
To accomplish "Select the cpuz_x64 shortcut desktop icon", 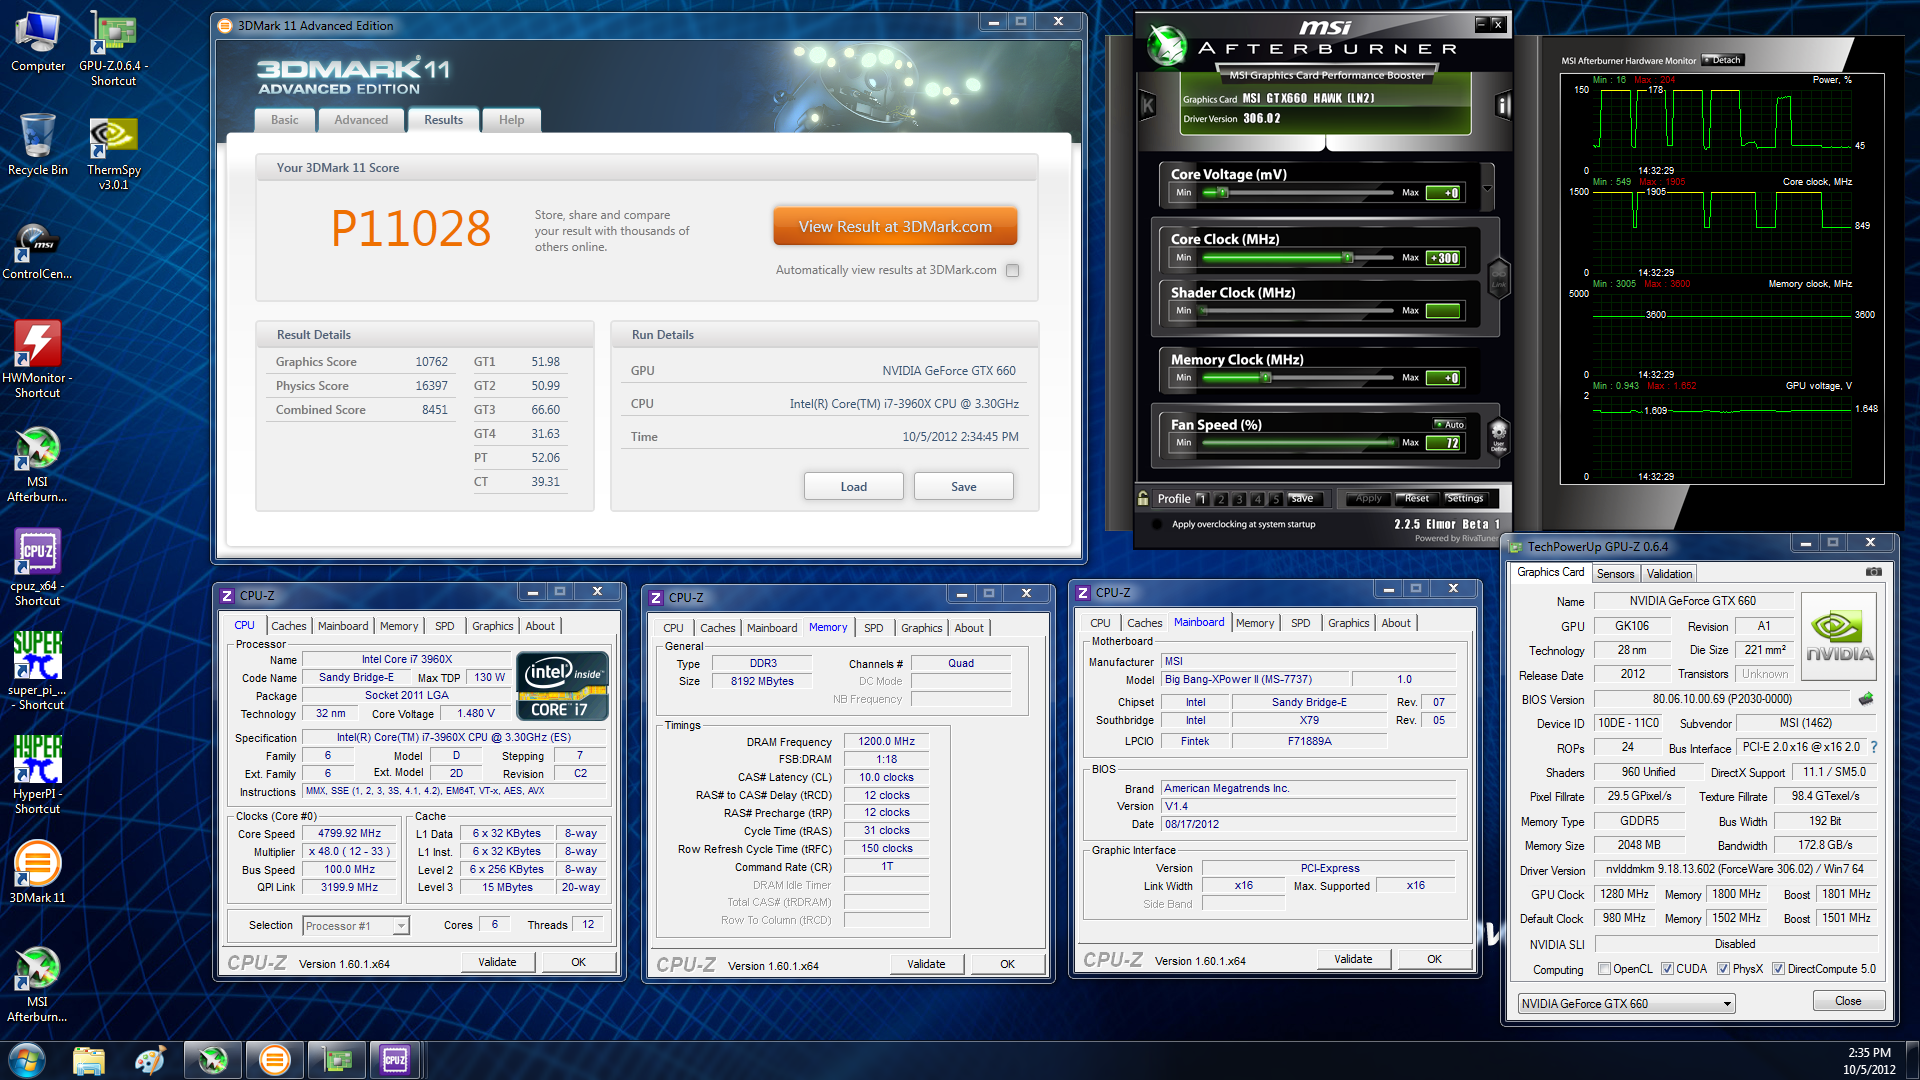I will (x=37, y=567).
